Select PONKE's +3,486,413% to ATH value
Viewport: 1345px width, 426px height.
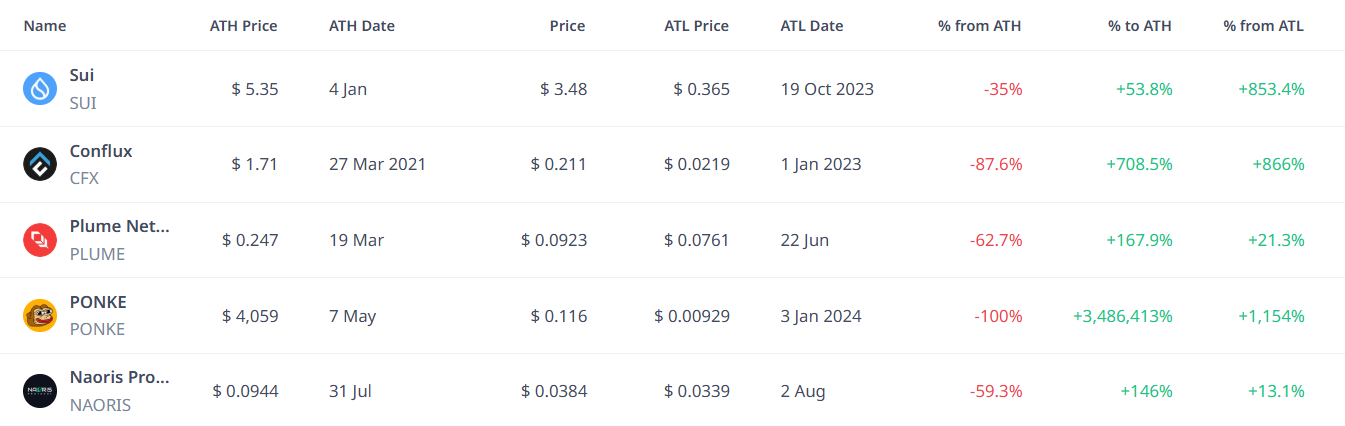point(1123,316)
